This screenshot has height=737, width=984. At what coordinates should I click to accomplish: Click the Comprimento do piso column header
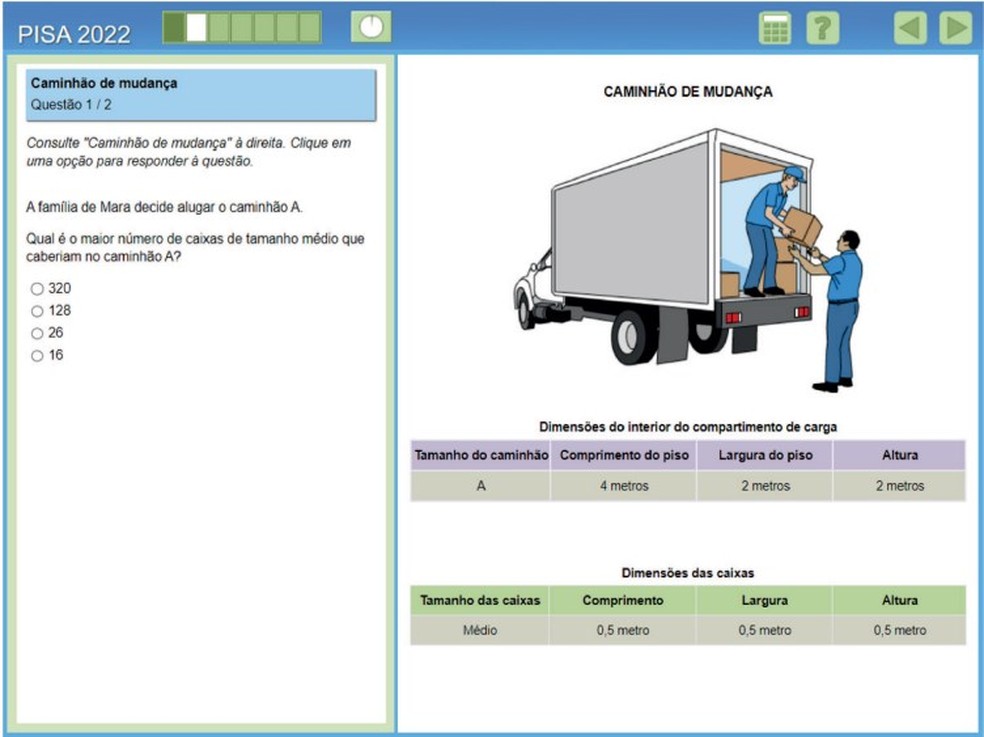[x=623, y=455]
